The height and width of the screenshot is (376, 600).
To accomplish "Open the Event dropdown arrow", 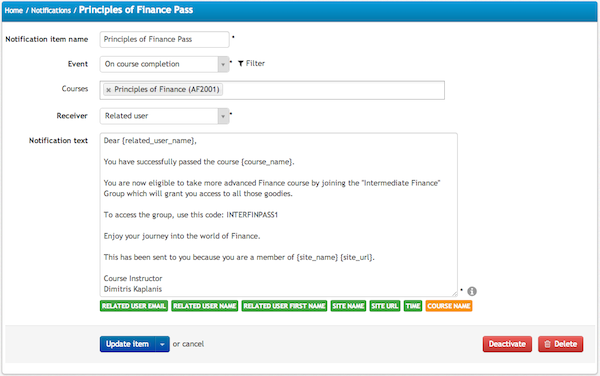I will [x=223, y=64].
